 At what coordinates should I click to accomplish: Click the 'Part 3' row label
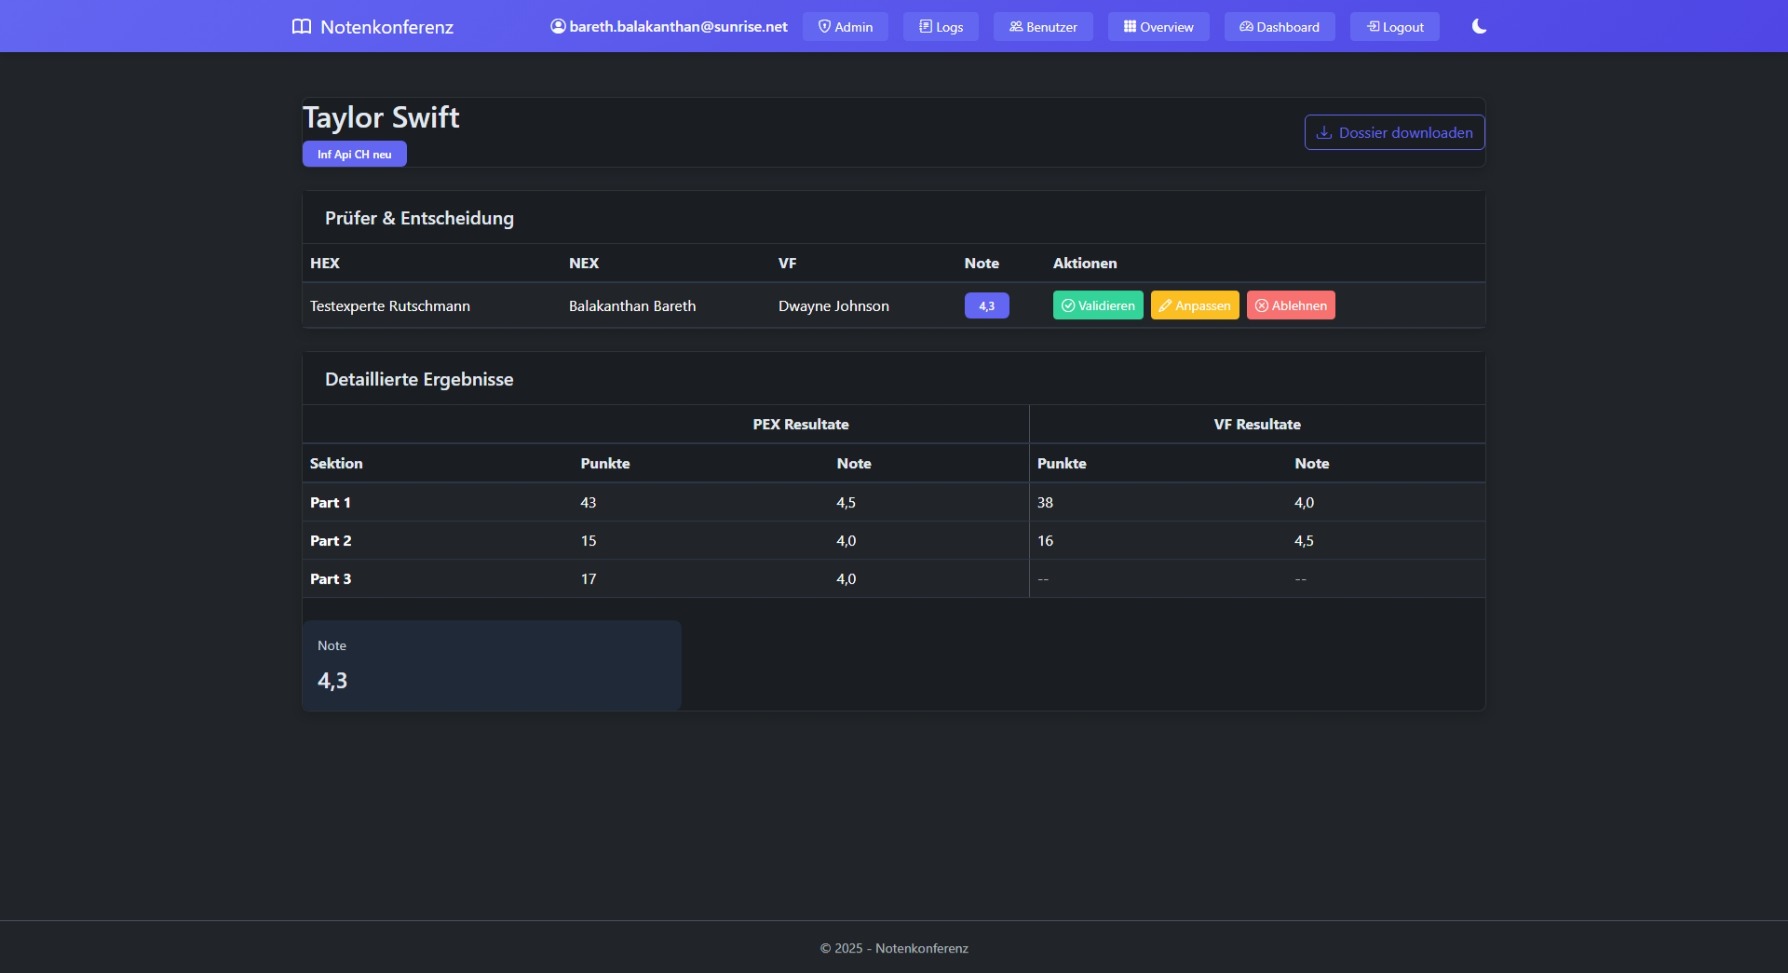point(330,578)
